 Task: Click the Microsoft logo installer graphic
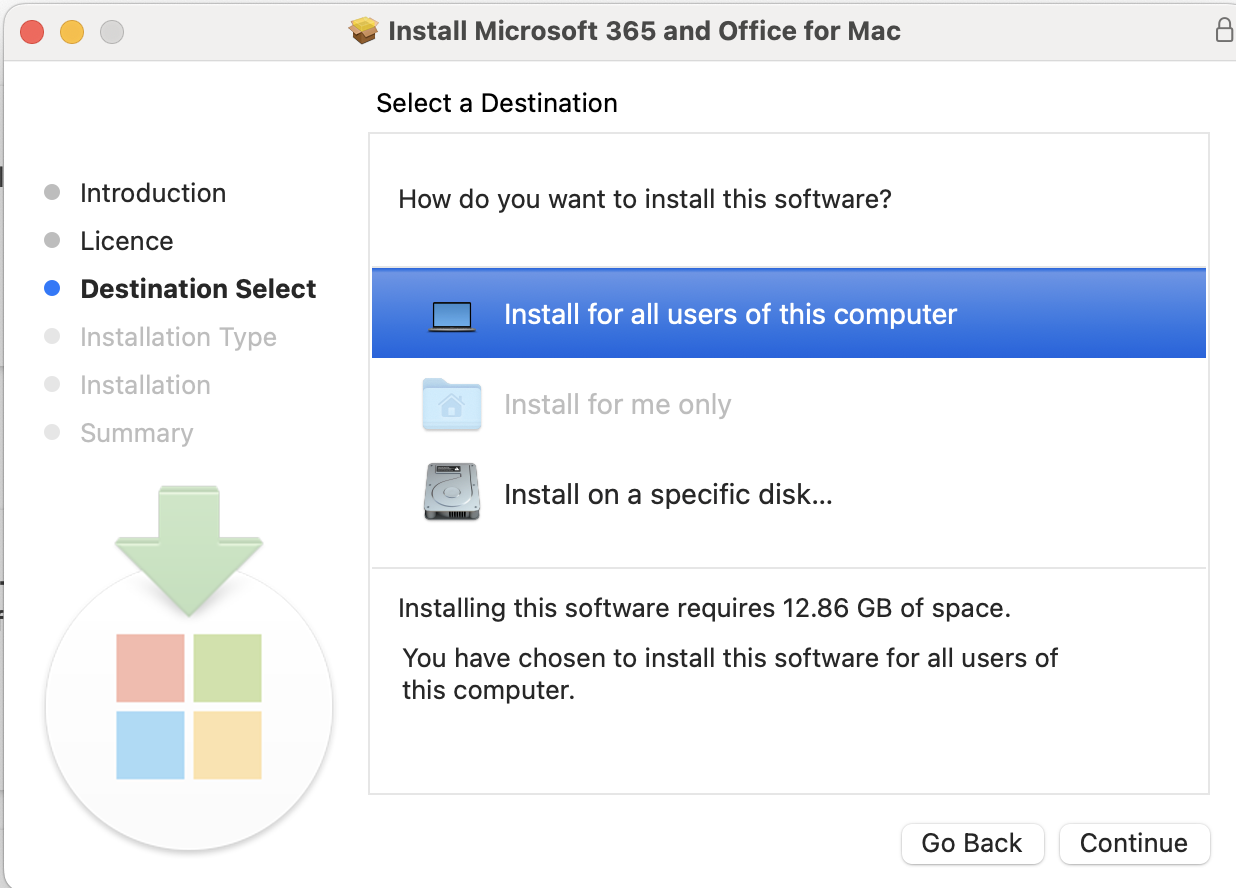pyautogui.click(x=189, y=670)
